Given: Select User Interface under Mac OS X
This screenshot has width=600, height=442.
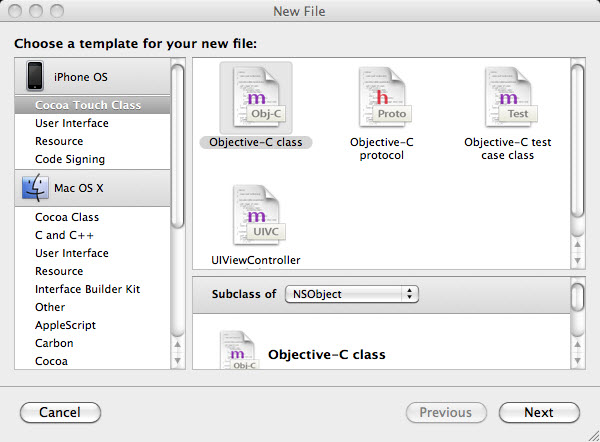Looking at the screenshot, I should 92,253.
